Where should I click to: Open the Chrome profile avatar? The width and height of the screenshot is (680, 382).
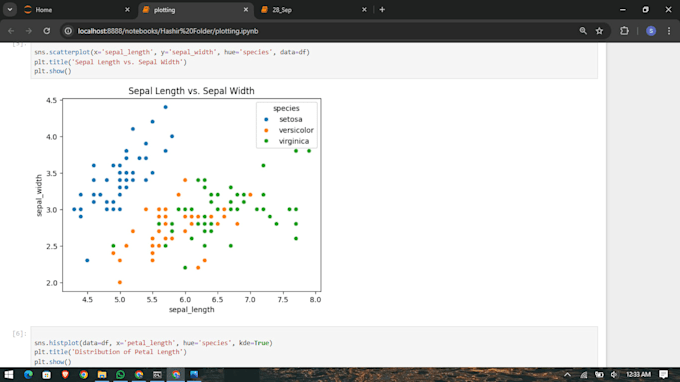(651, 31)
